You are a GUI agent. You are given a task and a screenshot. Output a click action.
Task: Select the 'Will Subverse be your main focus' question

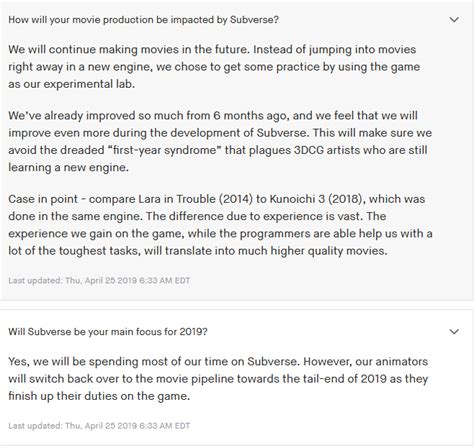pyautogui.click(x=108, y=332)
